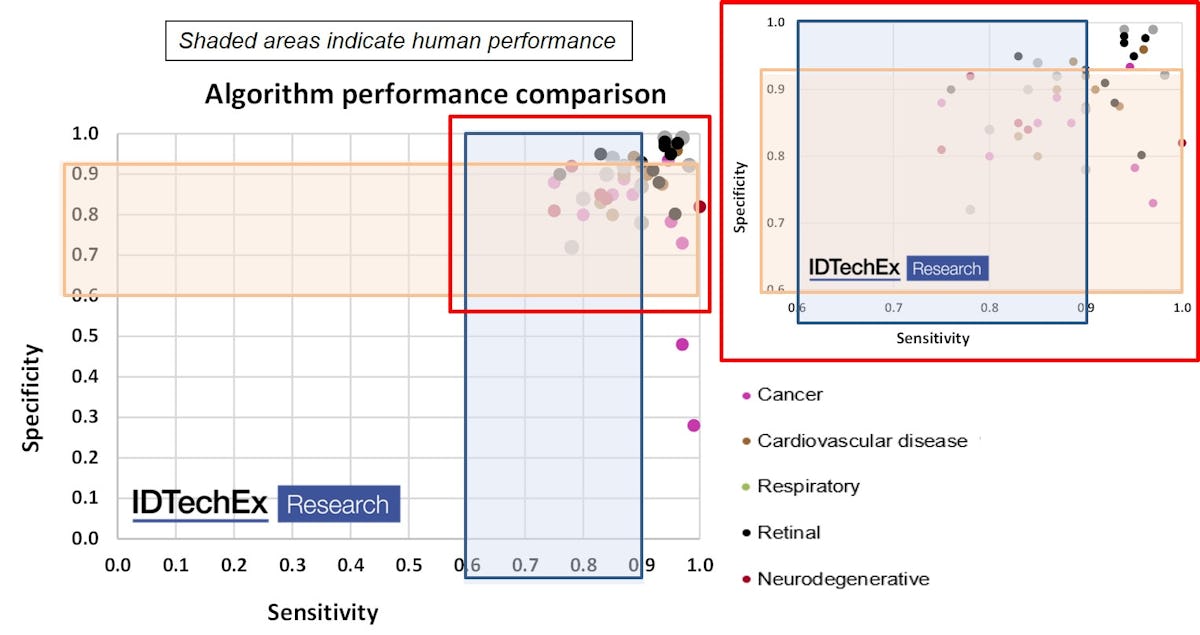Click the Neurodegenerative legend dot

click(x=745, y=580)
